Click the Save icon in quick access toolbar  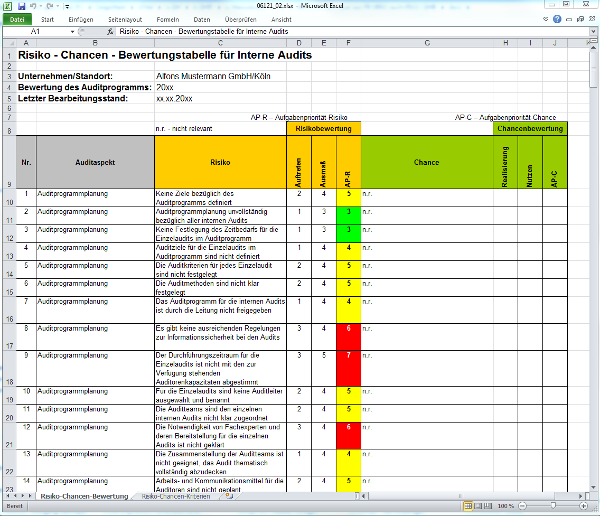point(22,6)
